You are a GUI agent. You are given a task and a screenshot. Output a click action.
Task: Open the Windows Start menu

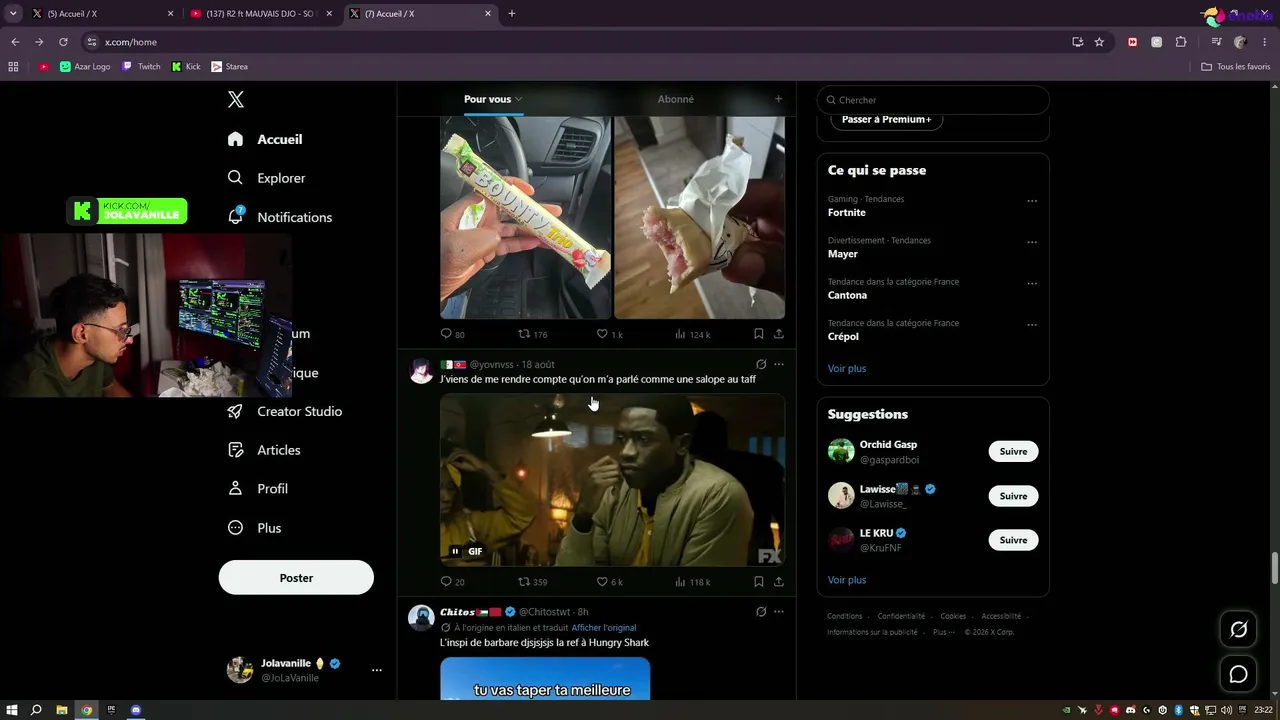pos(12,710)
